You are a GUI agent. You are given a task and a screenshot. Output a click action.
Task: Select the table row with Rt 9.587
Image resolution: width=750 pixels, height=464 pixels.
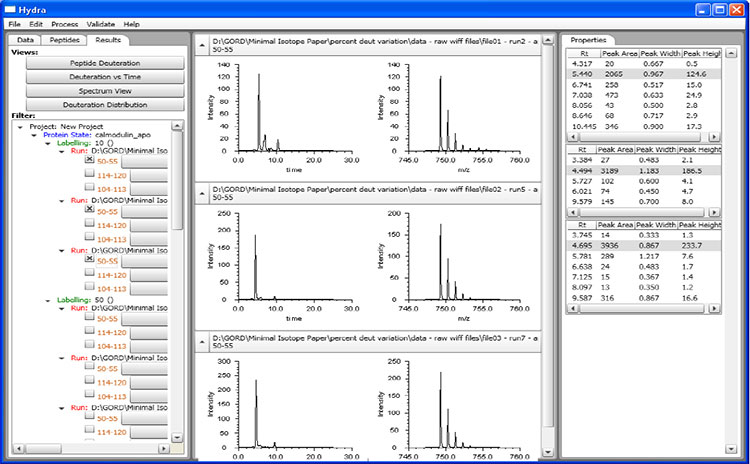coord(644,298)
